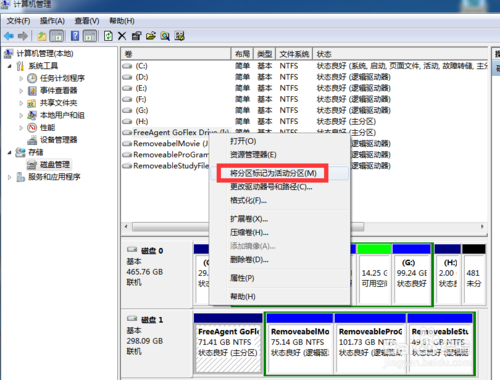This screenshot has width=500, height=380.
Task: Click the blue Help question mark icon
Action: tap(75, 36)
